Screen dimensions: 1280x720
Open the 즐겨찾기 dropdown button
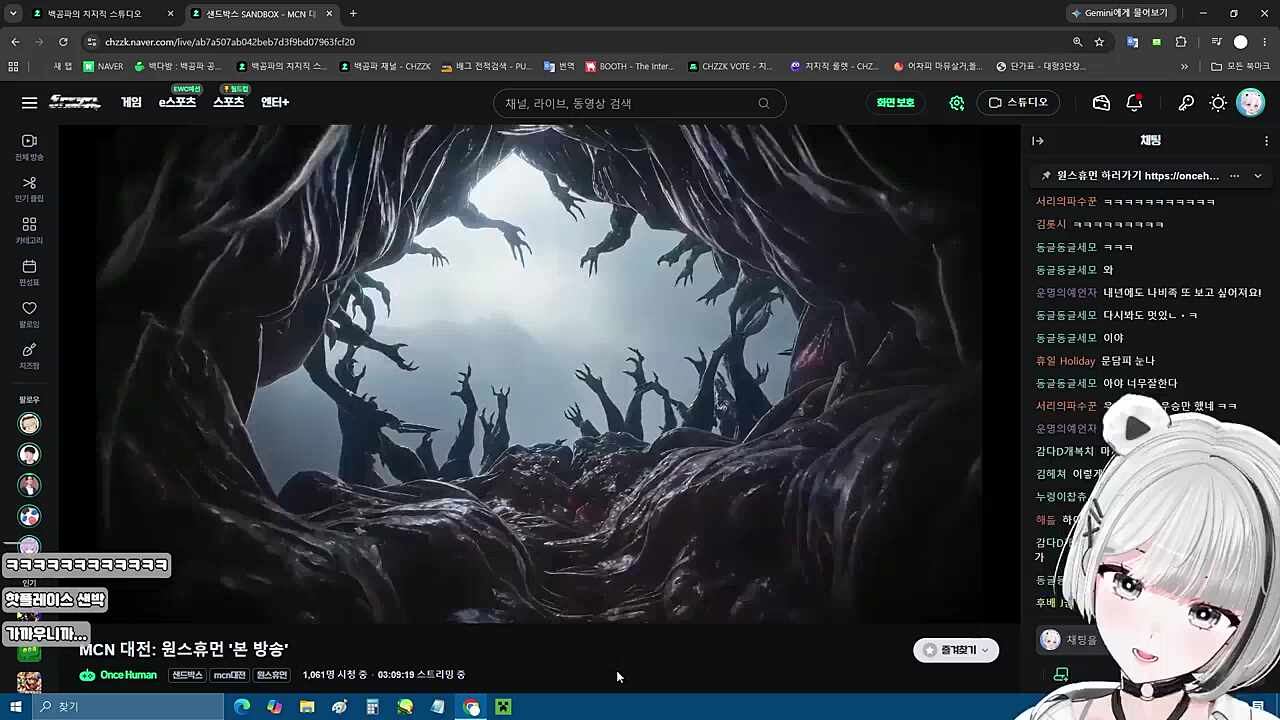pos(956,650)
